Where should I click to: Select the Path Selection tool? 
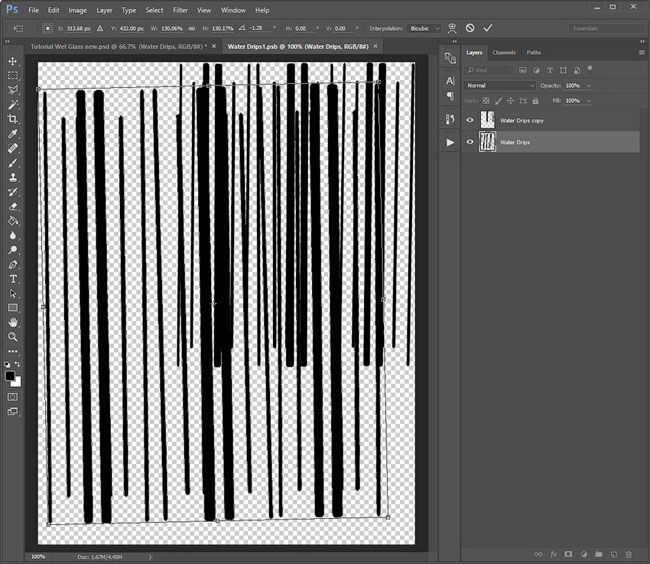[13, 293]
